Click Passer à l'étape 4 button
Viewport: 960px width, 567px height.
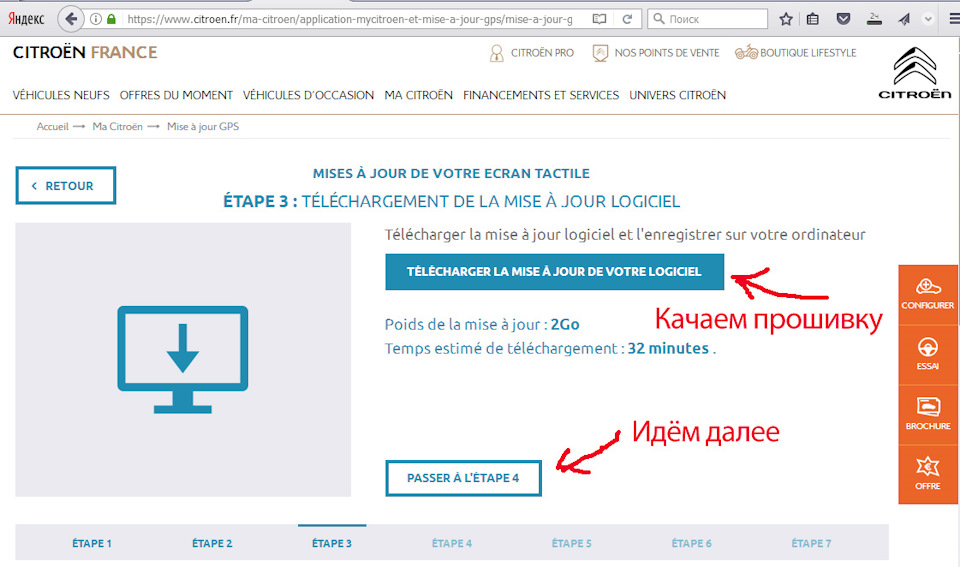pyautogui.click(x=463, y=478)
